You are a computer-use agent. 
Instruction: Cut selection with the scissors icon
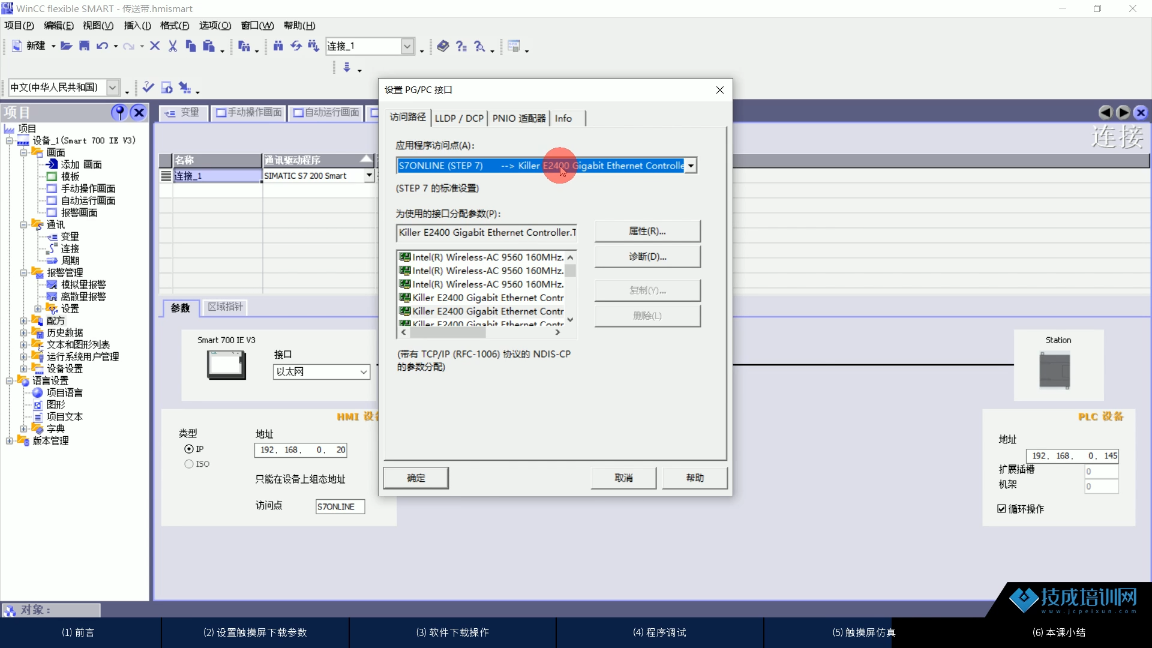[173, 46]
